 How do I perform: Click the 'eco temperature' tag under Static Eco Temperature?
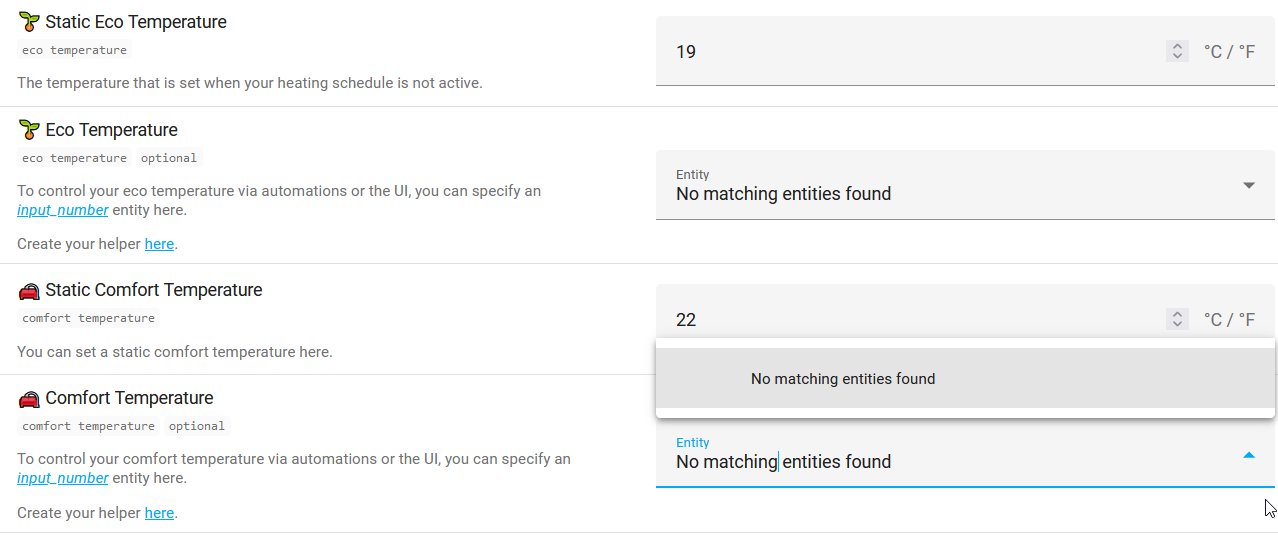pos(75,50)
